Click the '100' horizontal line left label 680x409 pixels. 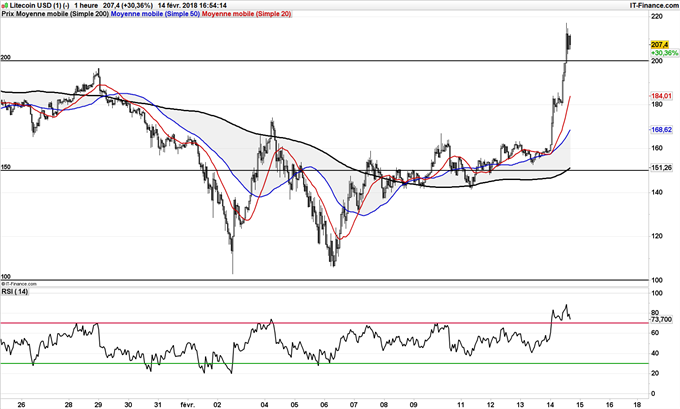point(6,276)
